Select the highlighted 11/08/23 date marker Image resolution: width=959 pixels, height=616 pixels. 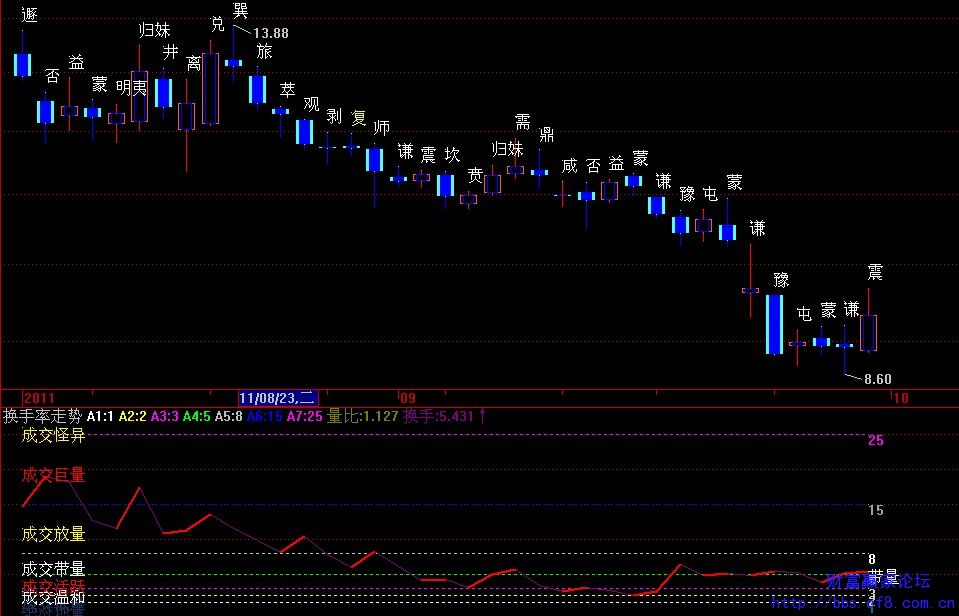coord(277,397)
